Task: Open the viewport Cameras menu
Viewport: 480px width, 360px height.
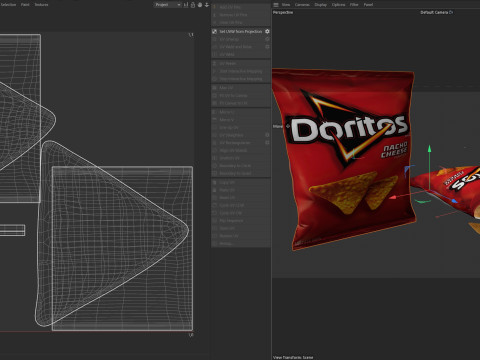Action: 302,5
